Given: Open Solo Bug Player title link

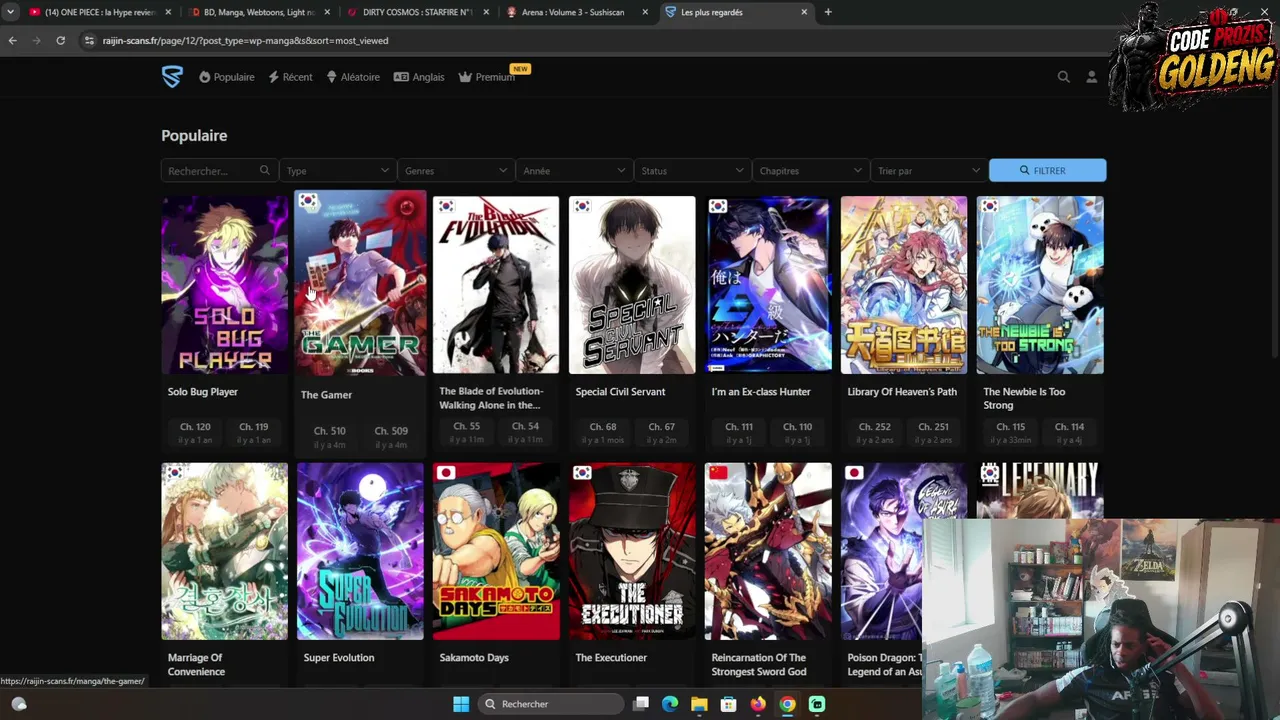Looking at the screenshot, I should point(203,392).
